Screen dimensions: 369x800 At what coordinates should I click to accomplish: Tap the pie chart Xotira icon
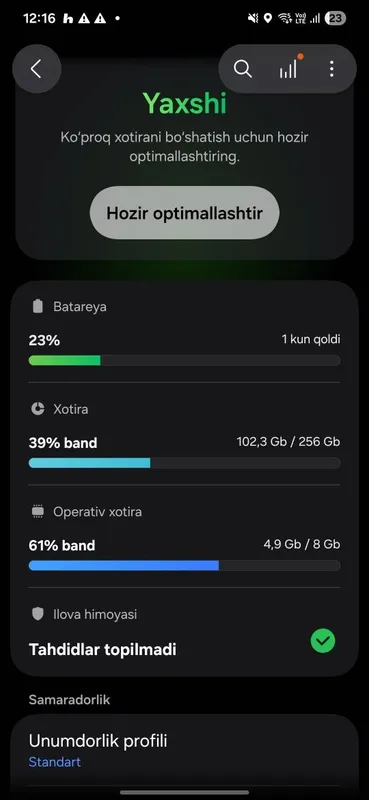[x=38, y=409]
